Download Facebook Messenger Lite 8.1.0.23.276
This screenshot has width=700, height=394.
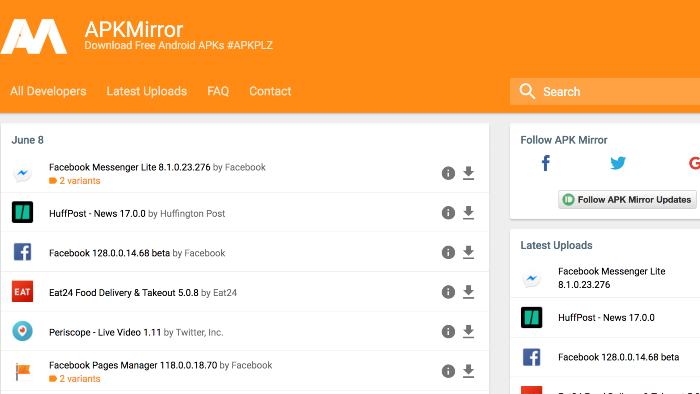468,173
